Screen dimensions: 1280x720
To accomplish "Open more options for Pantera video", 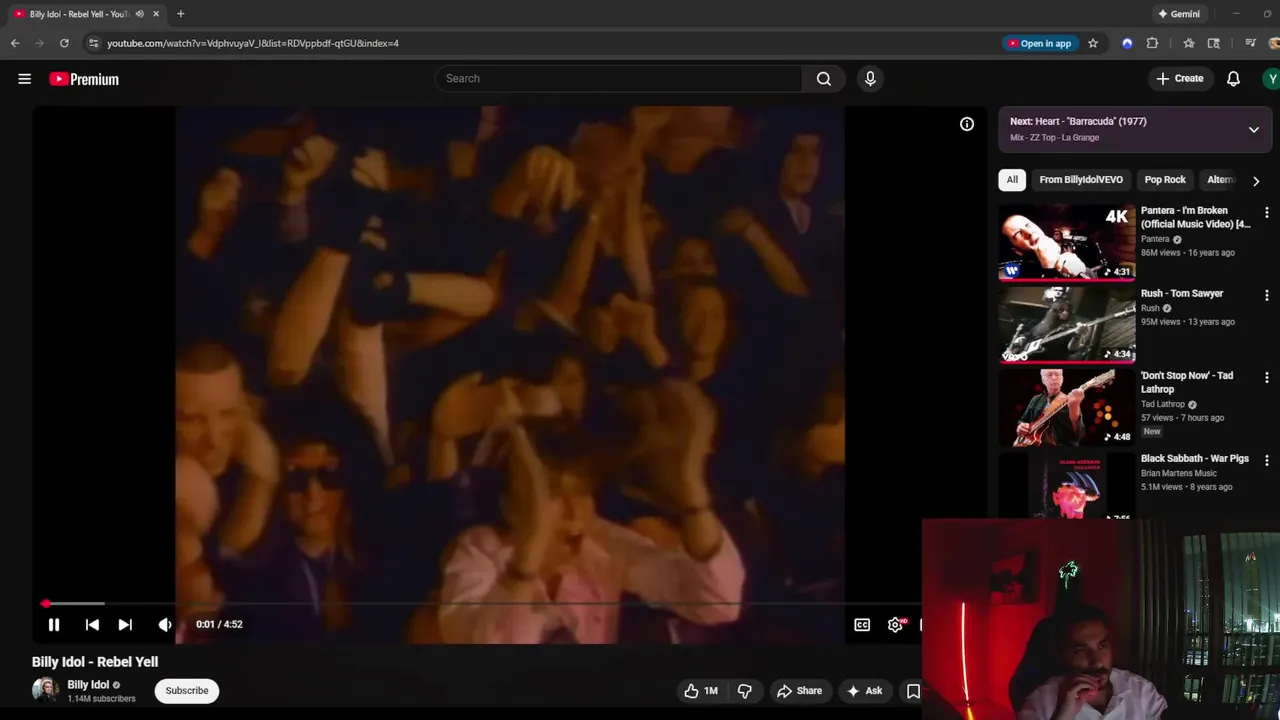I will [1267, 213].
